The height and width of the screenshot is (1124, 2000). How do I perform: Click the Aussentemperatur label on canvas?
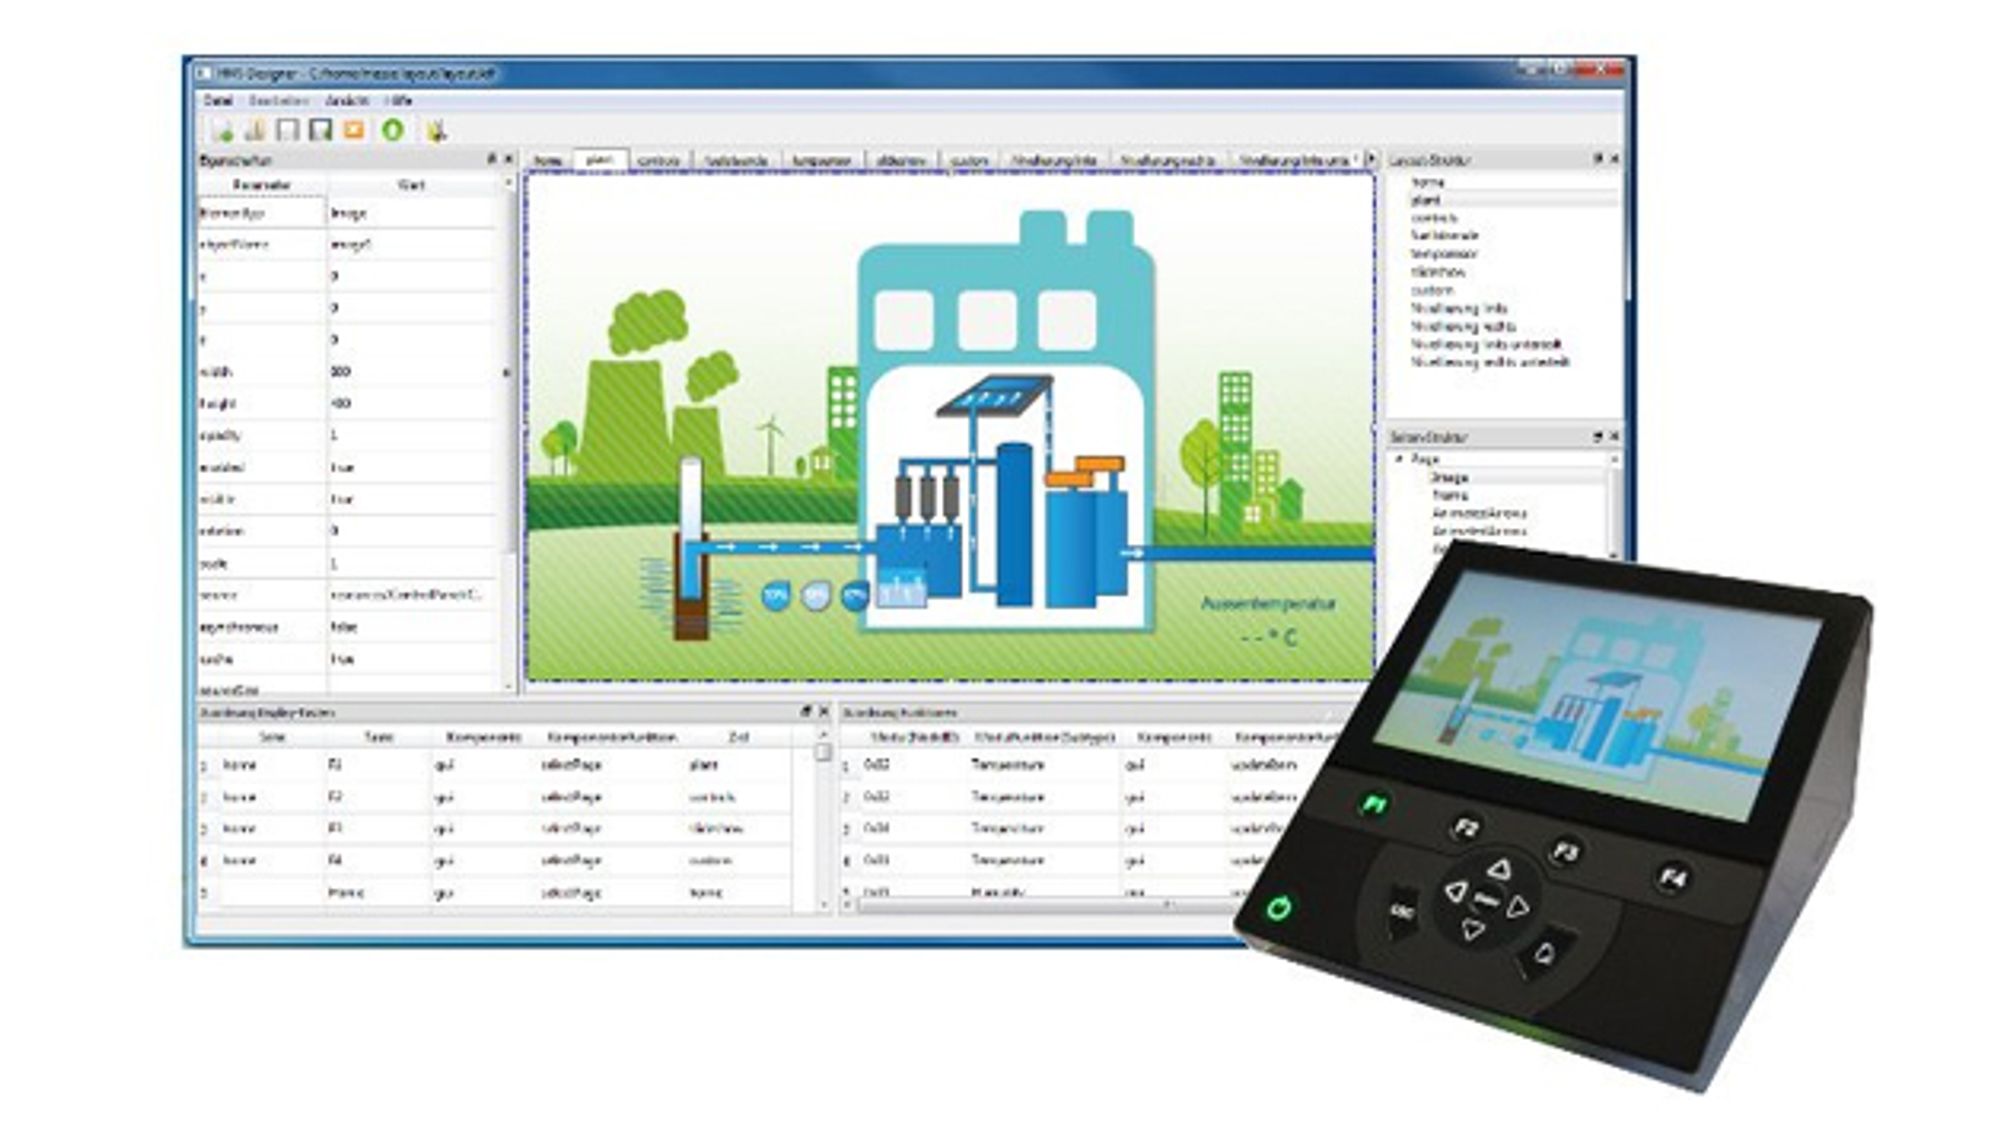pyautogui.click(x=1268, y=604)
